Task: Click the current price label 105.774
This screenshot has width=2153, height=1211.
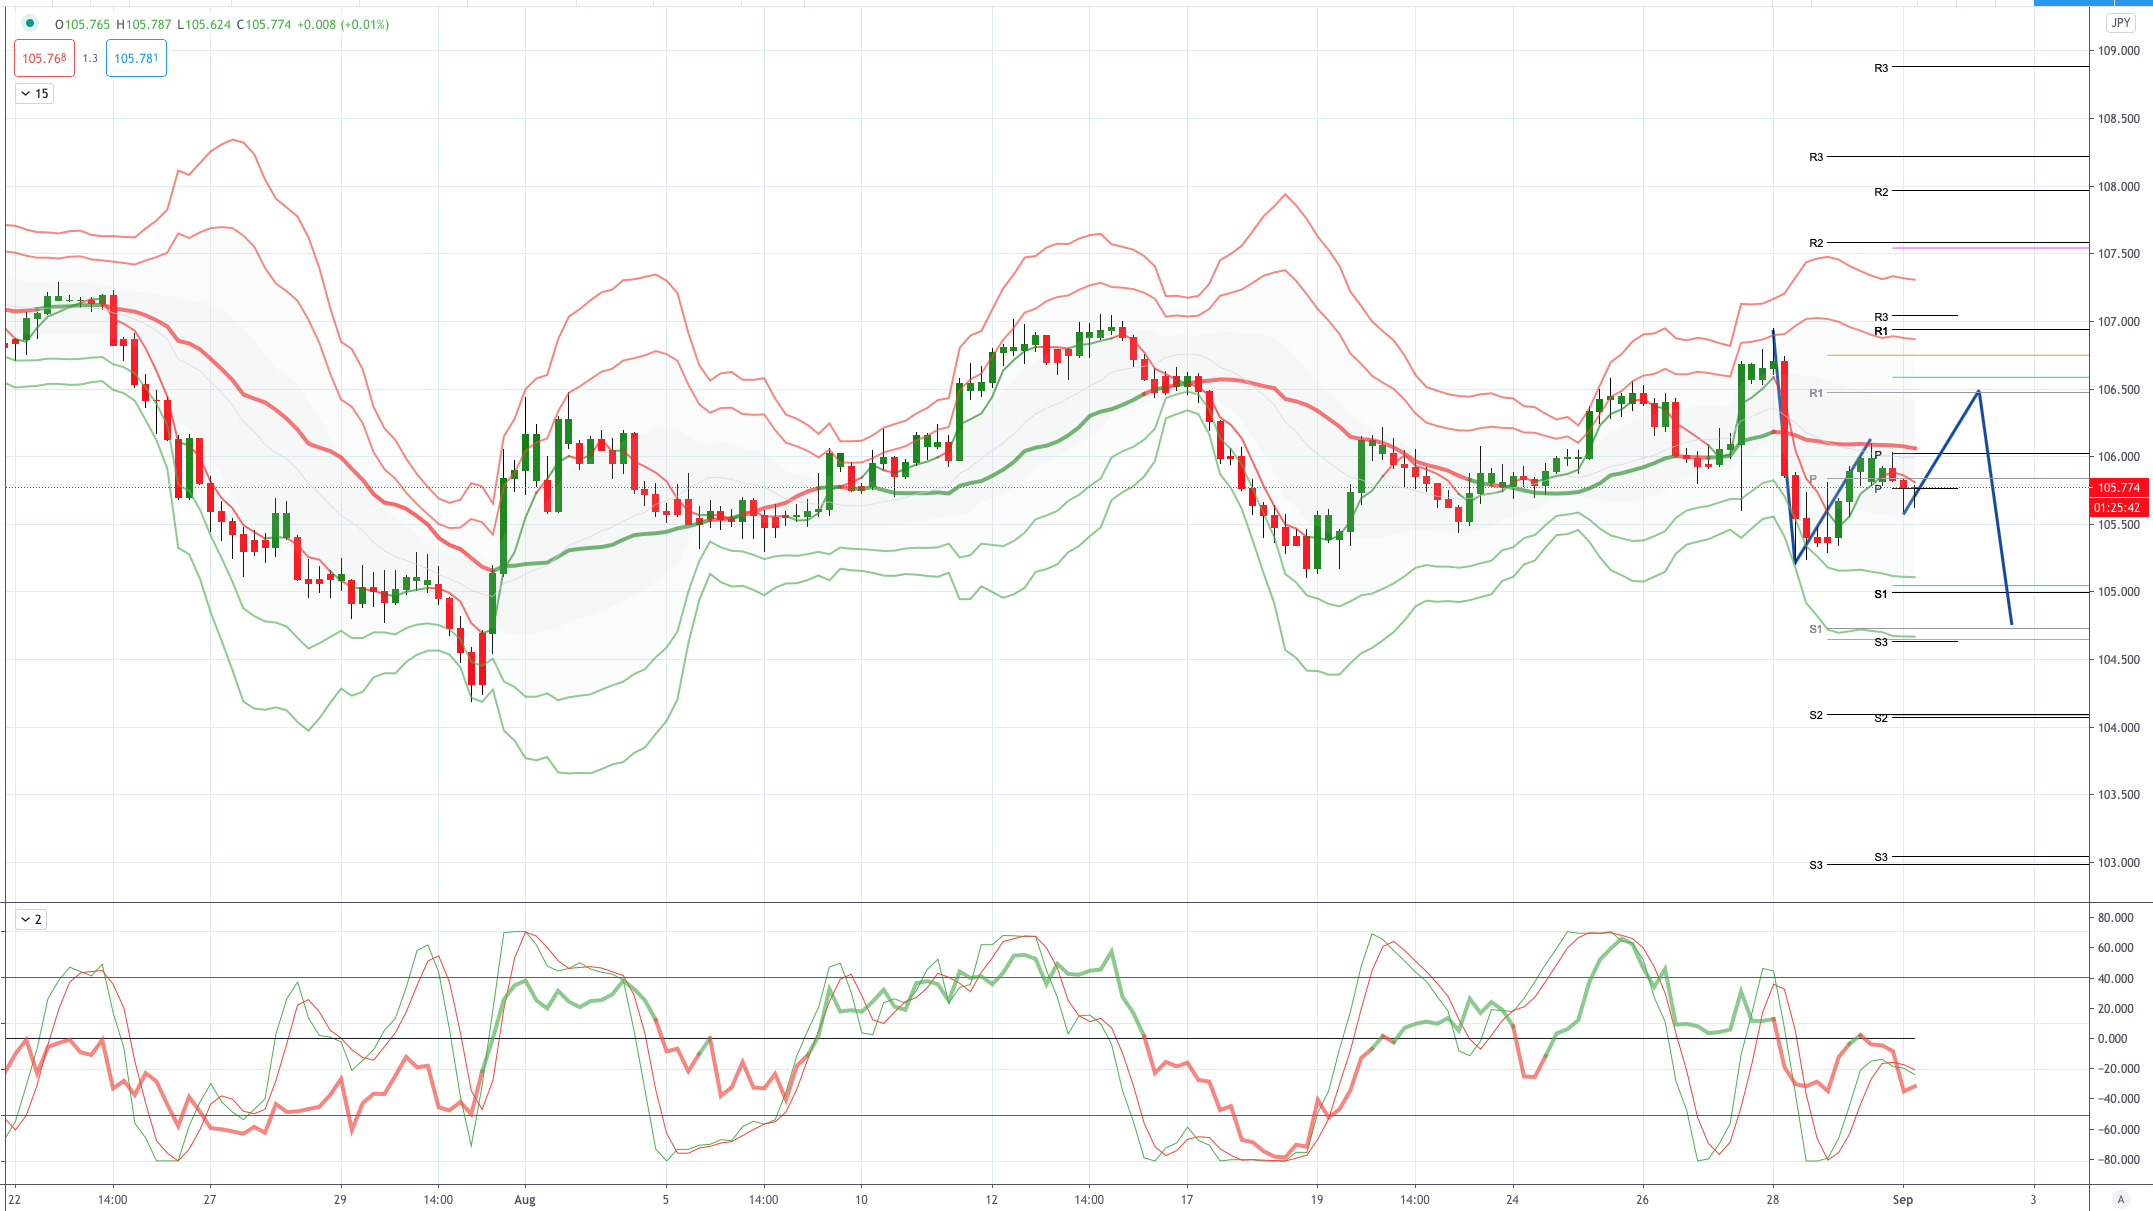Action: click(2119, 488)
